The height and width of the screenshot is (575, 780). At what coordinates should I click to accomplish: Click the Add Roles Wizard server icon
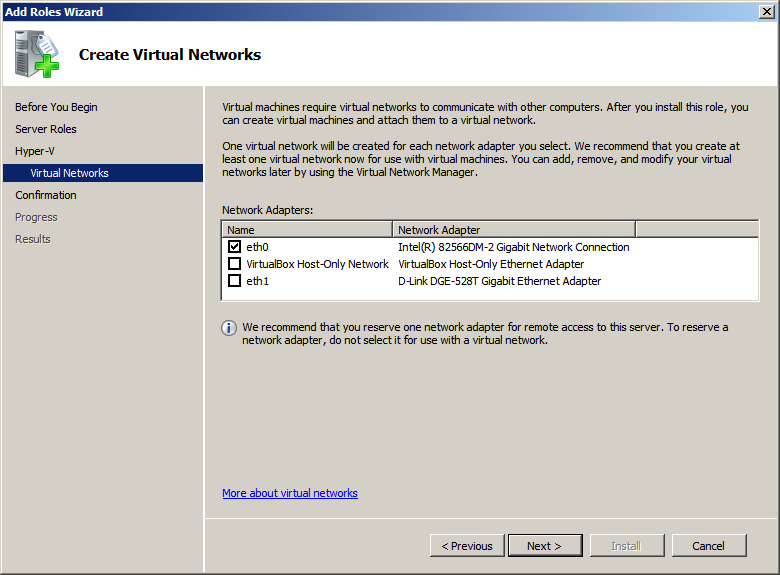pyautogui.click(x=37, y=54)
